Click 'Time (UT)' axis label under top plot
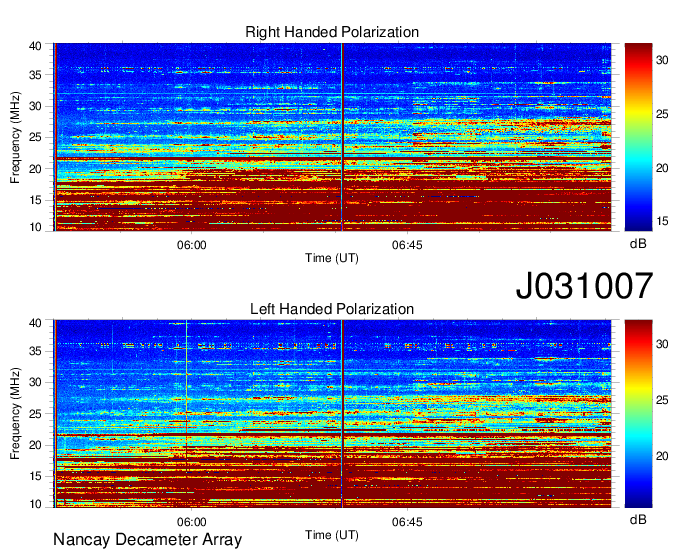 pyautogui.click(x=332, y=258)
